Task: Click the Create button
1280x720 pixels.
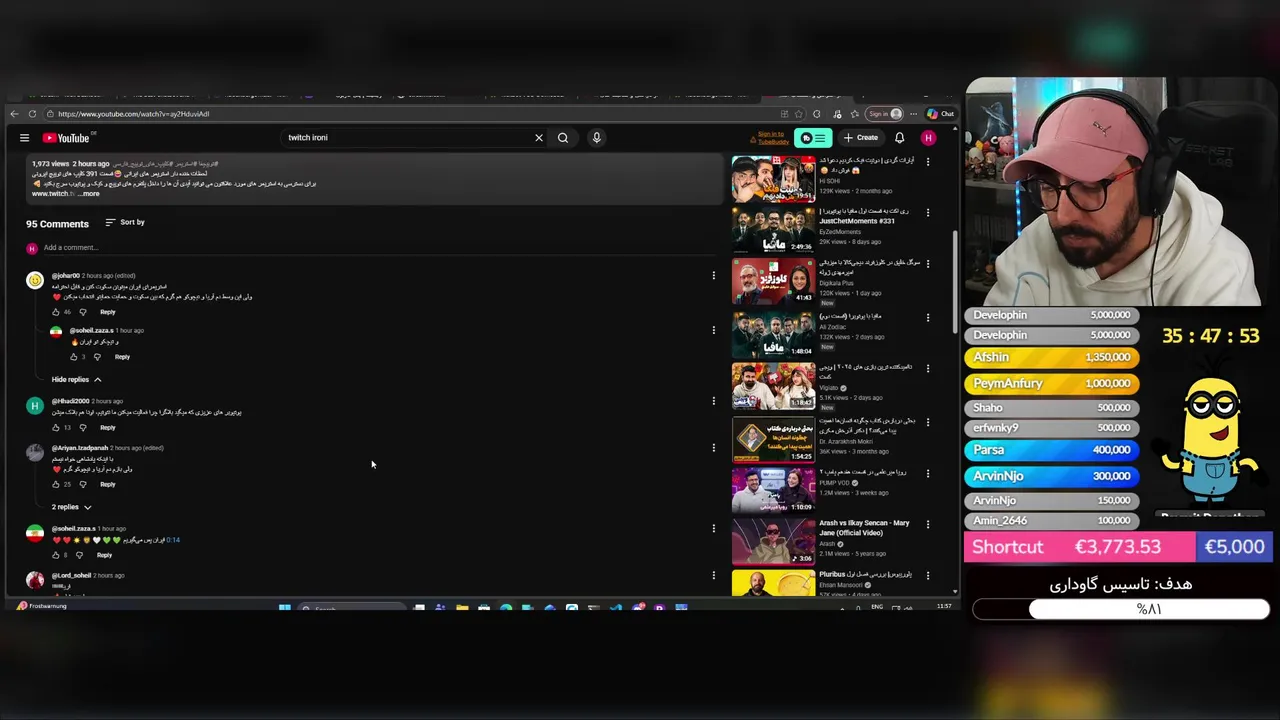Action: pyautogui.click(x=861, y=138)
